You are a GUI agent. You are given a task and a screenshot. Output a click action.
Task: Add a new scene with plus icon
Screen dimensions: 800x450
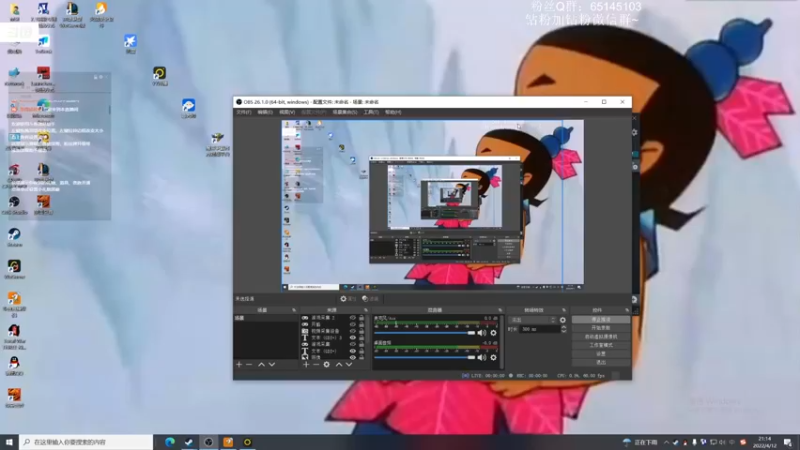239,365
